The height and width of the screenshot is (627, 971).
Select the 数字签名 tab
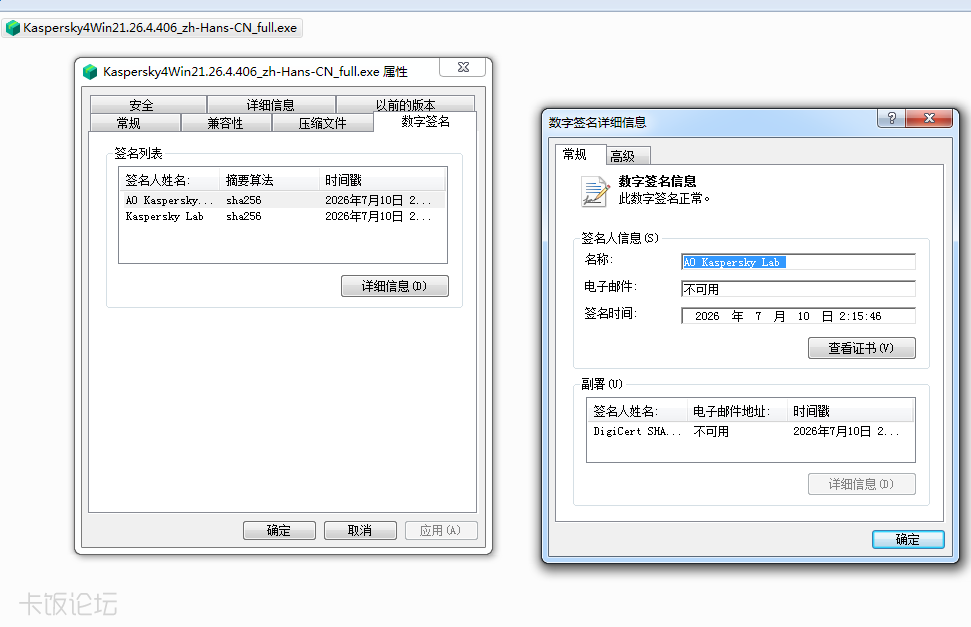point(425,121)
